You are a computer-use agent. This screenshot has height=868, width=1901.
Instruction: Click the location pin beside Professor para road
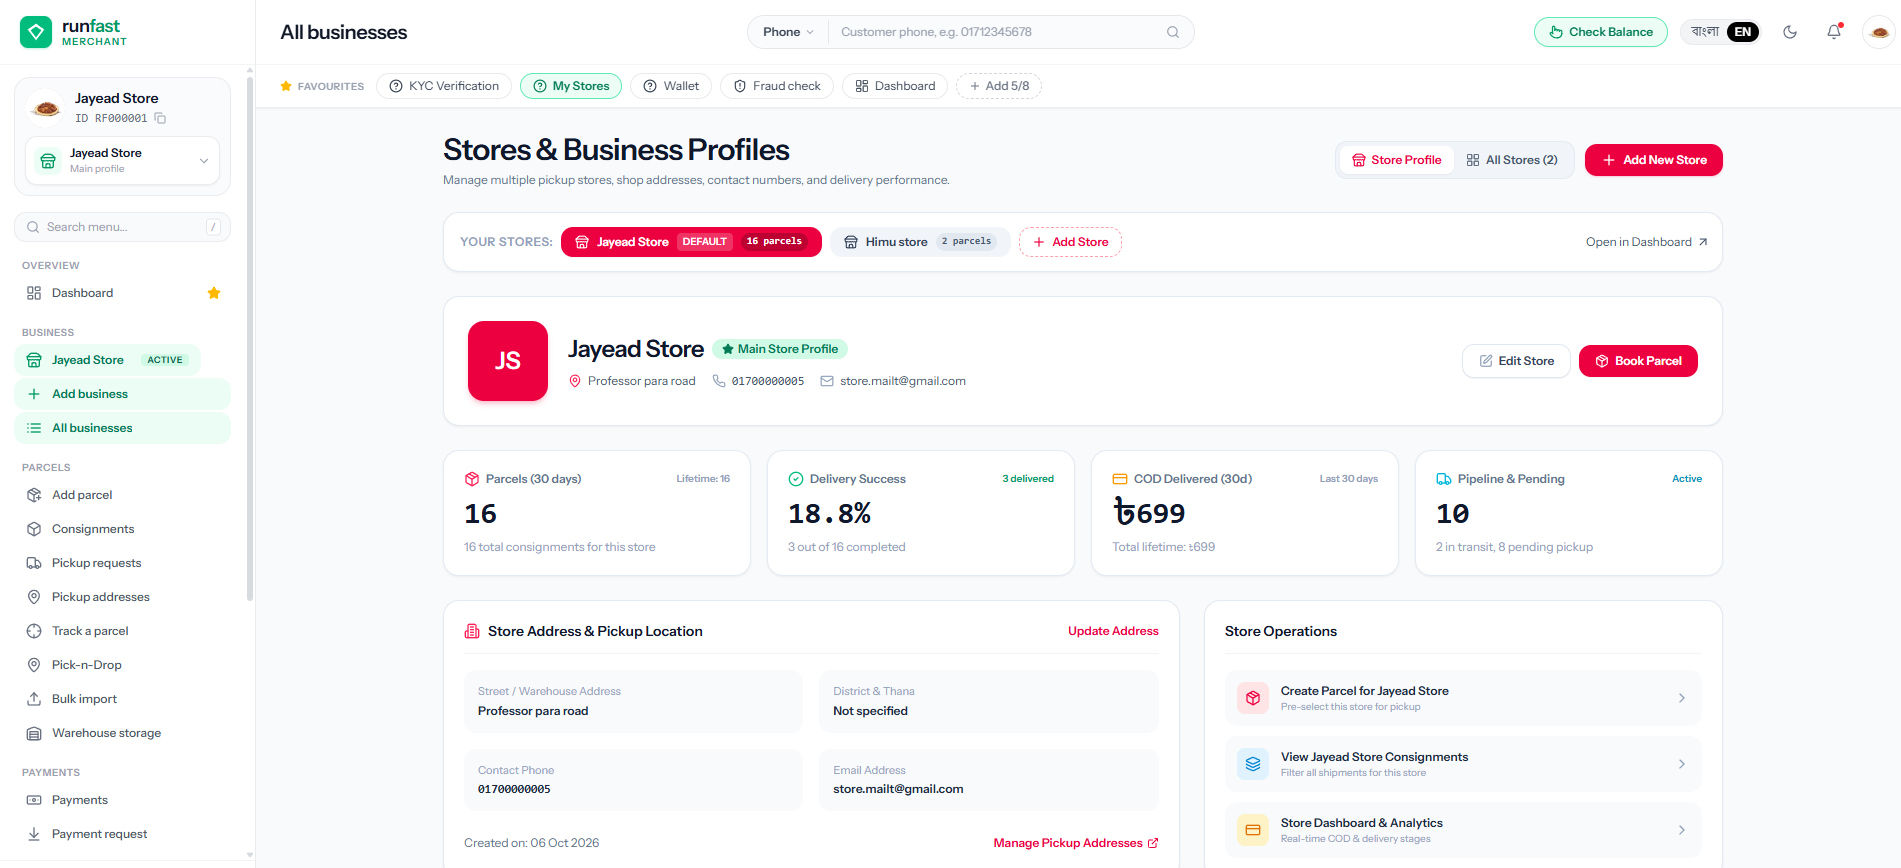(x=575, y=381)
